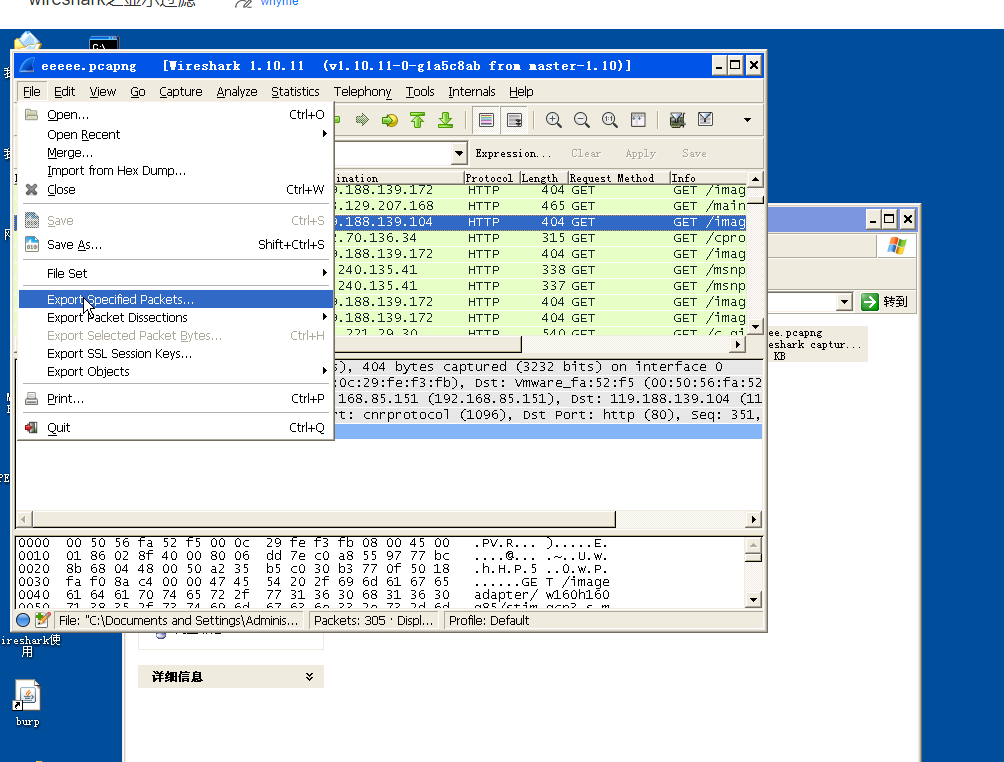Click the Expression... button
The height and width of the screenshot is (762, 1004).
click(512, 154)
